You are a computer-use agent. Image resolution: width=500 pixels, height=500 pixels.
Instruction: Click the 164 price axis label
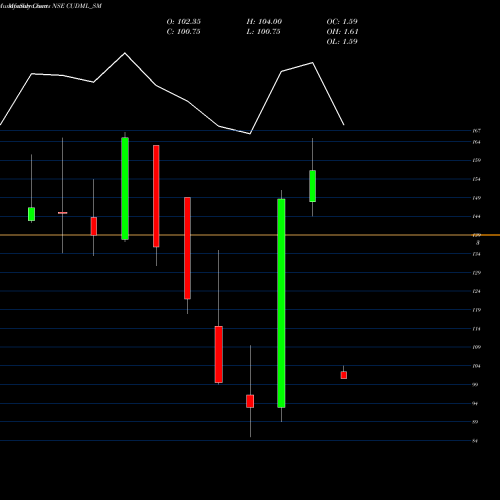pos(476,142)
